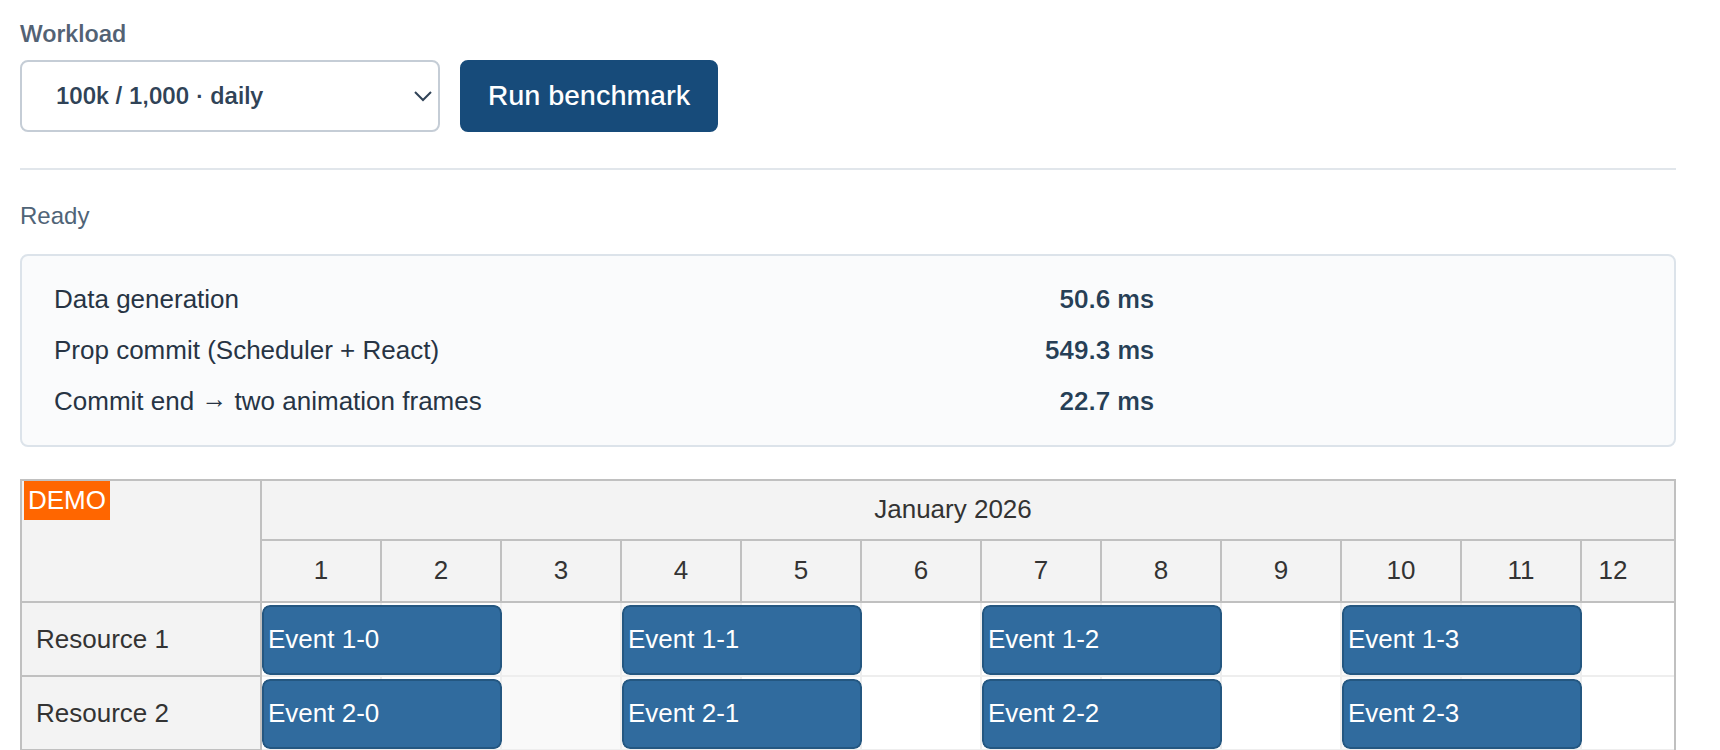Viewport: 1720px width, 750px height.
Task: Click the orange DEMO badge
Action: coord(67,500)
